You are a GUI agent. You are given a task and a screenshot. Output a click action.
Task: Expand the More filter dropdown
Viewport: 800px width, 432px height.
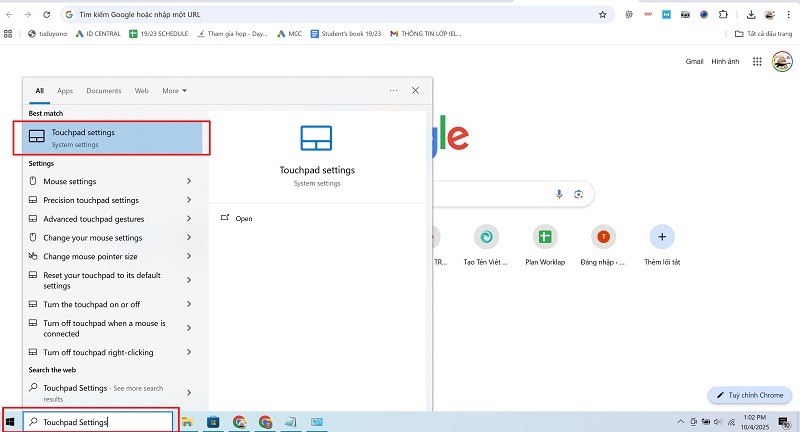pos(174,91)
